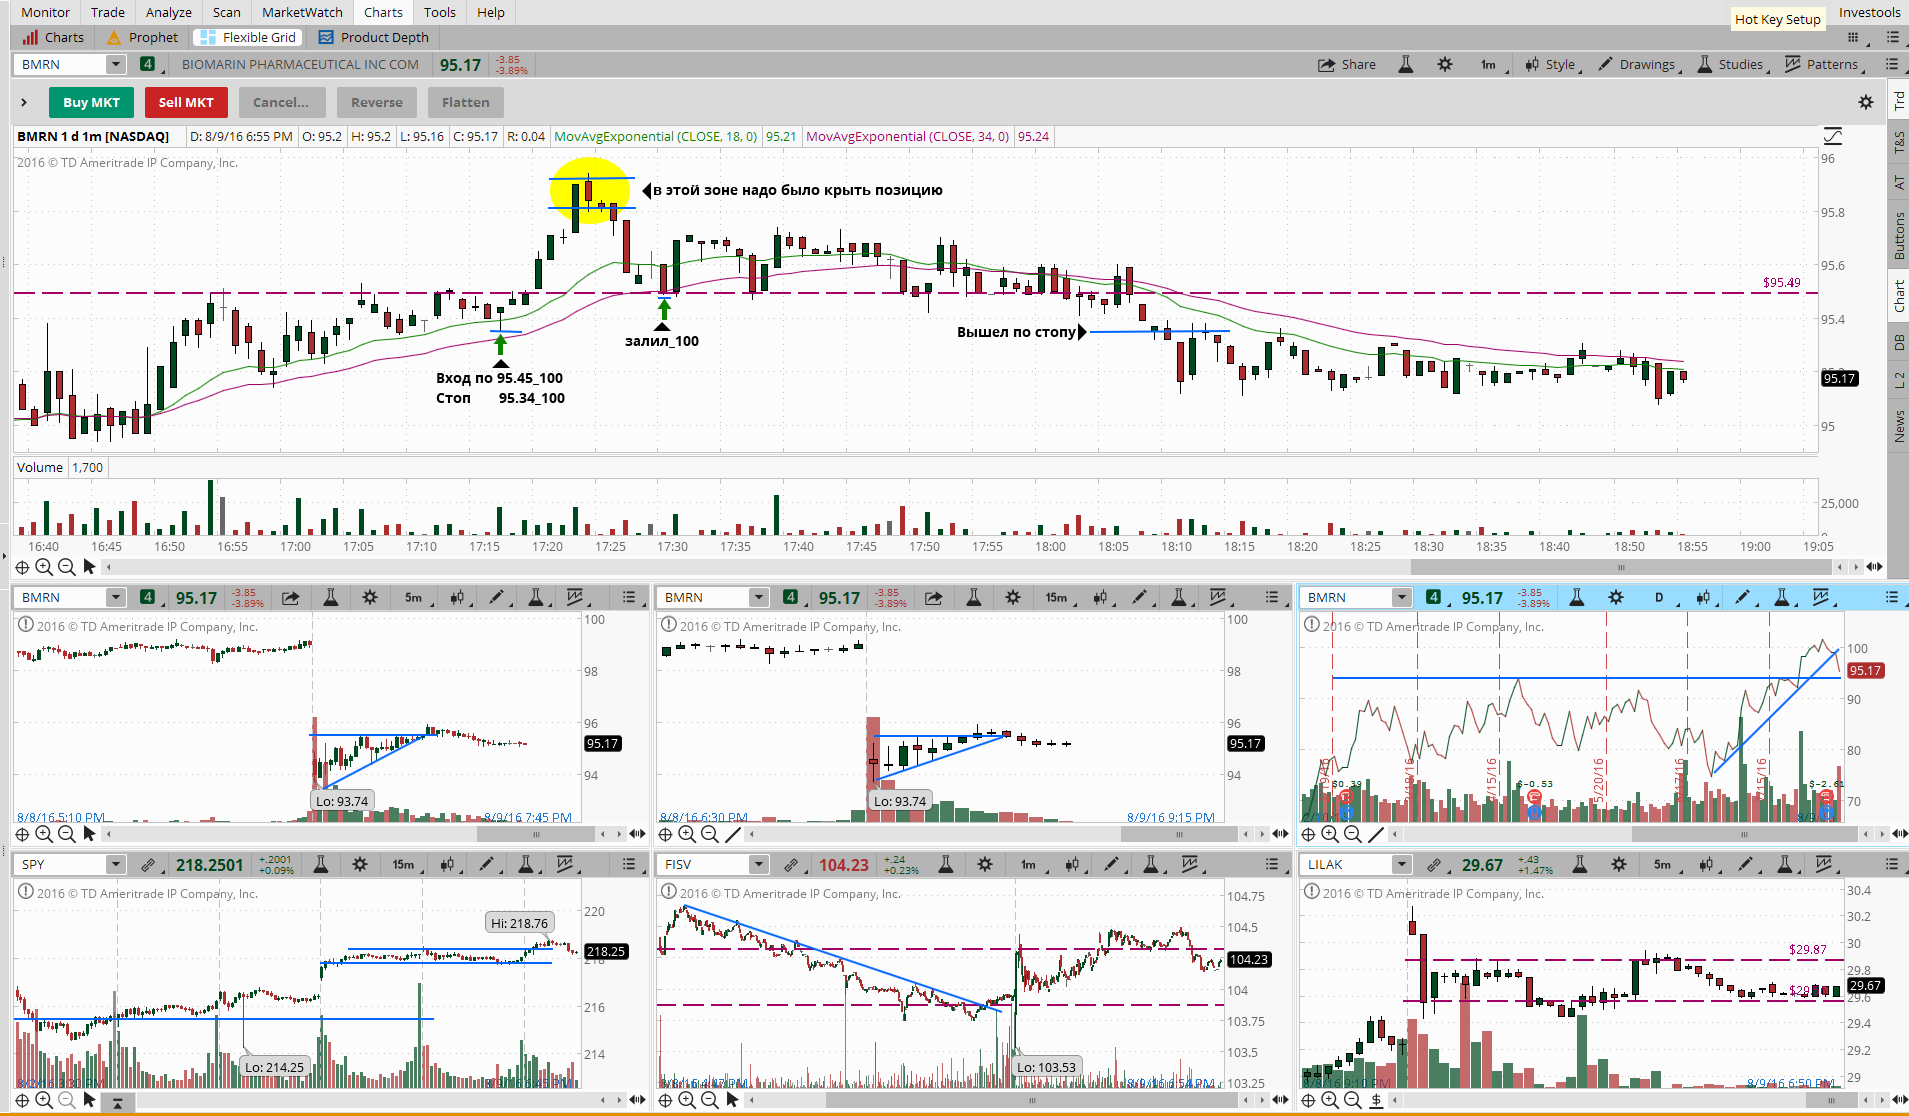This screenshot has height=1116, width=1909.
Task: Open main chart settings gear in toolbar
Action: [x=1445, y=64]
